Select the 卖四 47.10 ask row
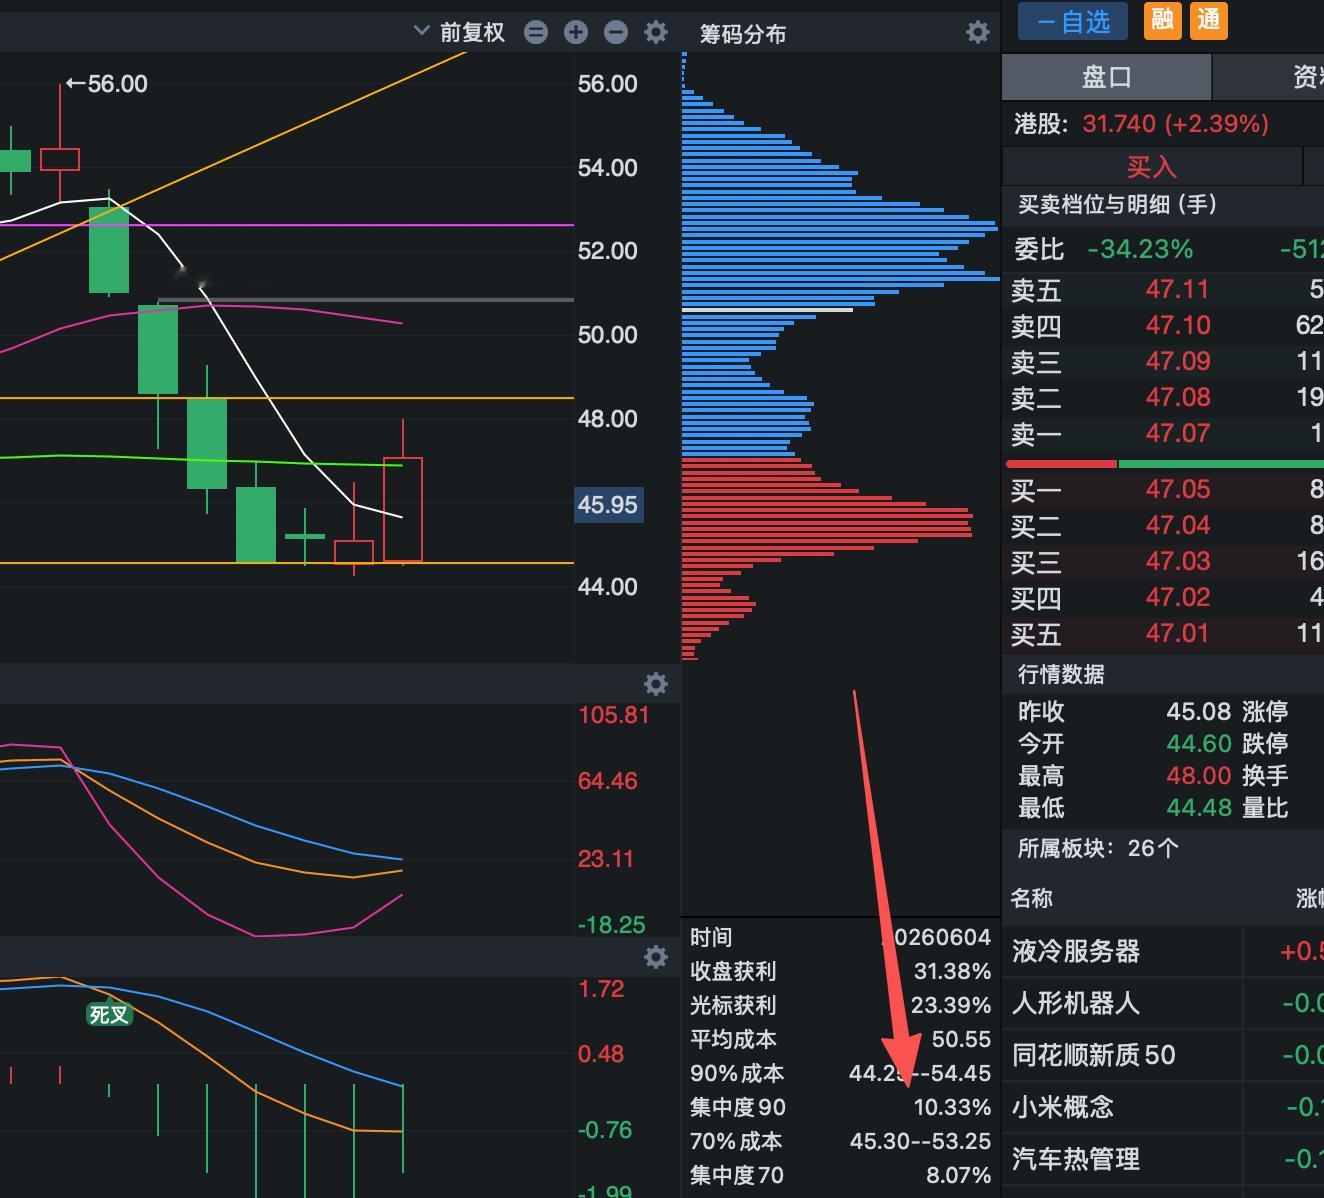 pyautogui.click(x=1163, y=326)
